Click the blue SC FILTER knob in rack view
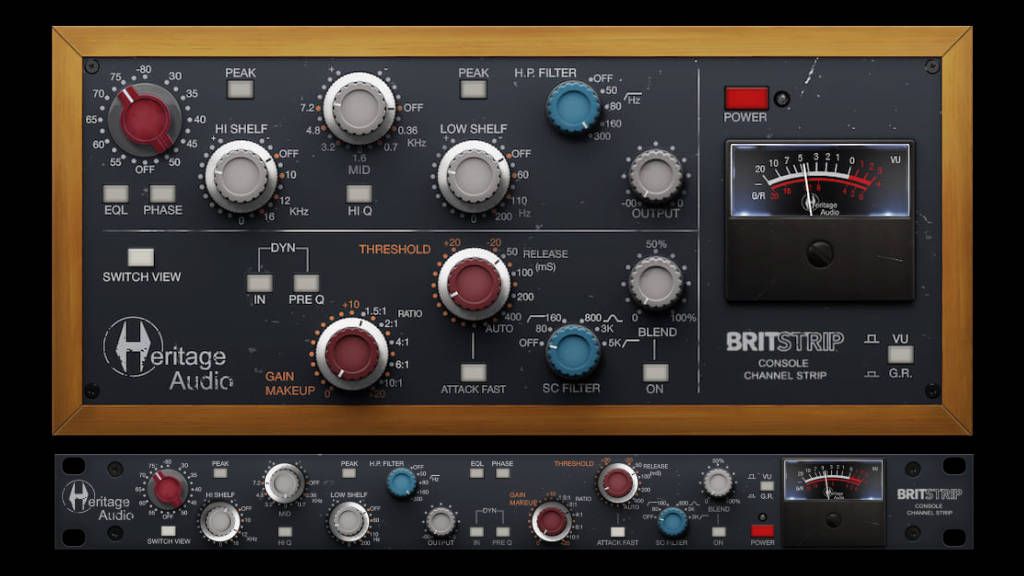Screen dimensions: 1024x576 671,521
